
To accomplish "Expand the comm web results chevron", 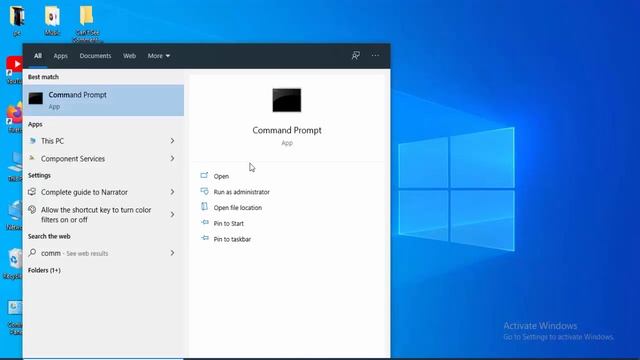I will (172, 253).
